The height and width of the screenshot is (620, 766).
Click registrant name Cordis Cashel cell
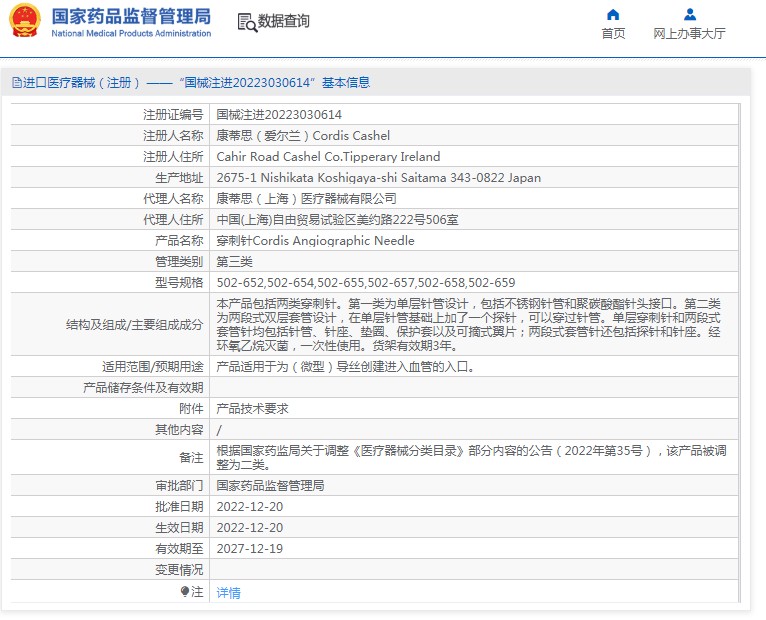point(303,136)
